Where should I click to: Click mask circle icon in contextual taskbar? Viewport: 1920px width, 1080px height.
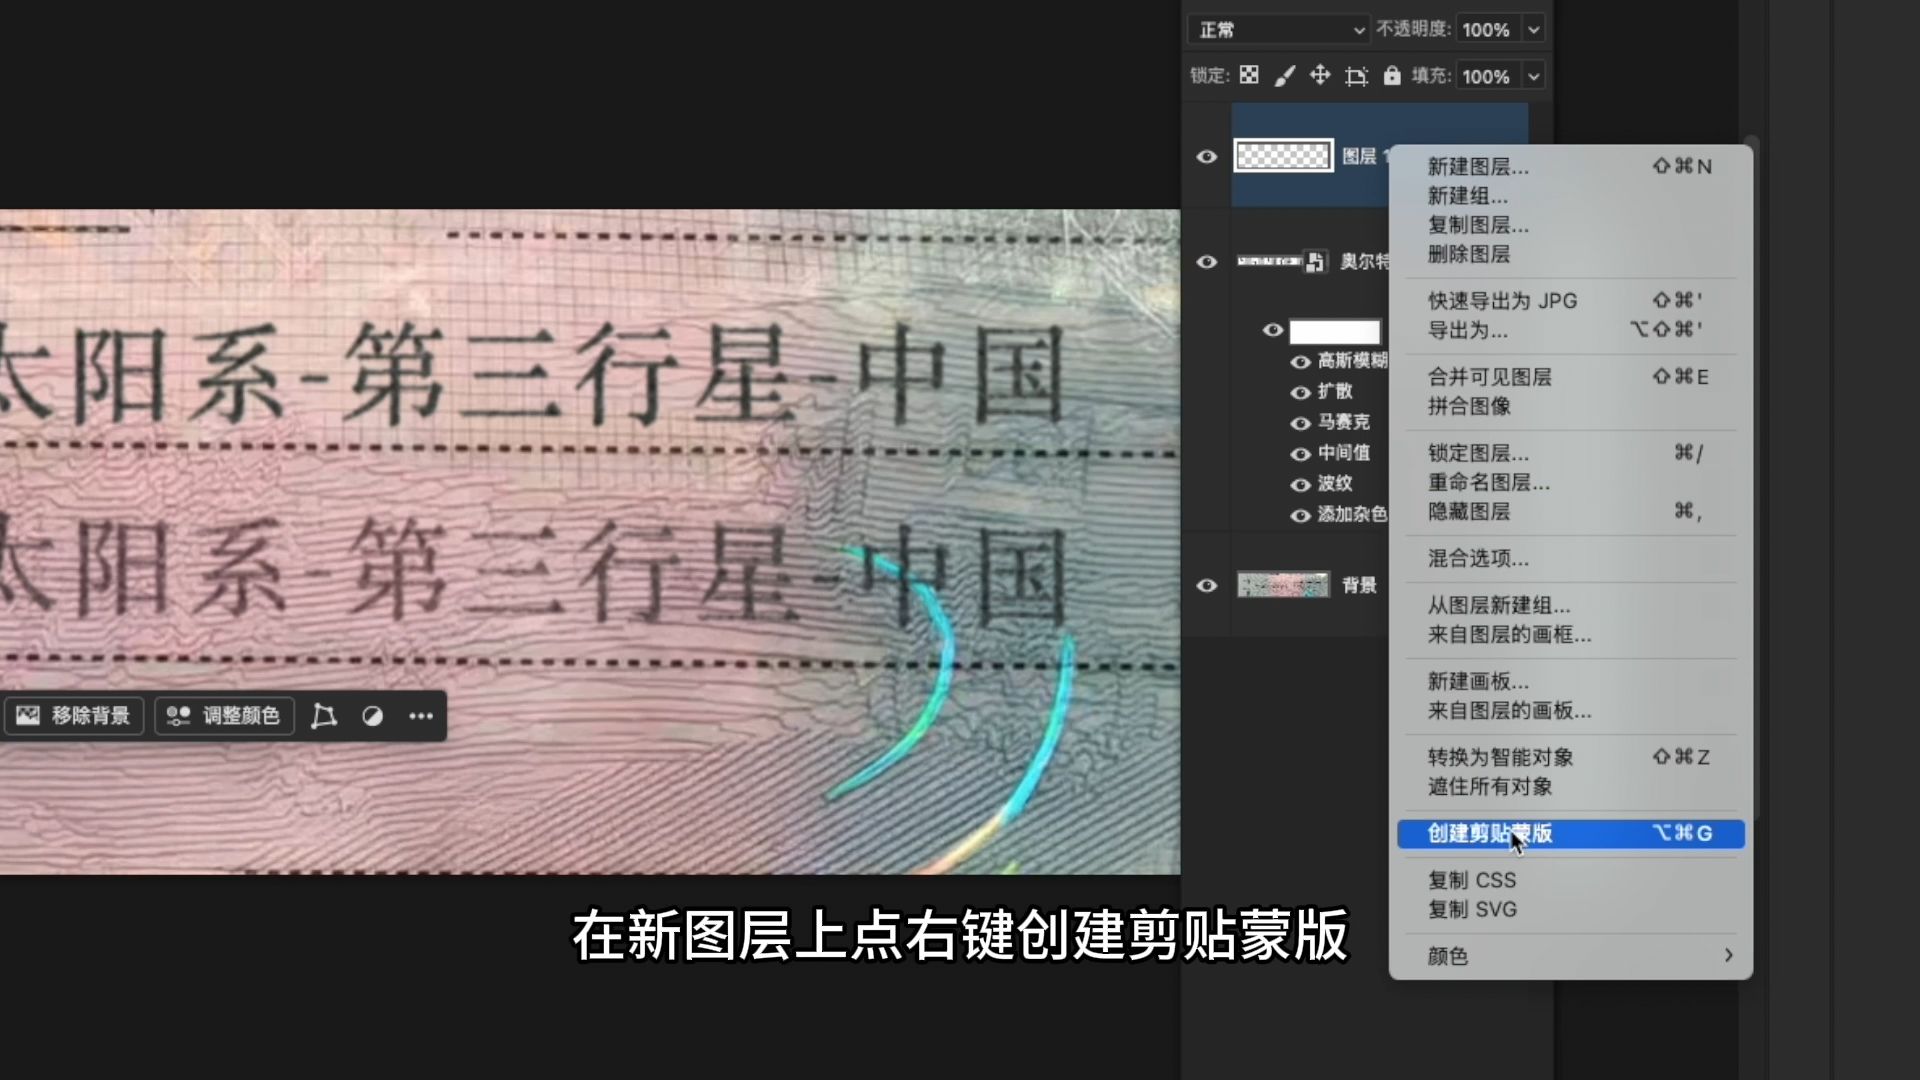[x=372, y=716]
